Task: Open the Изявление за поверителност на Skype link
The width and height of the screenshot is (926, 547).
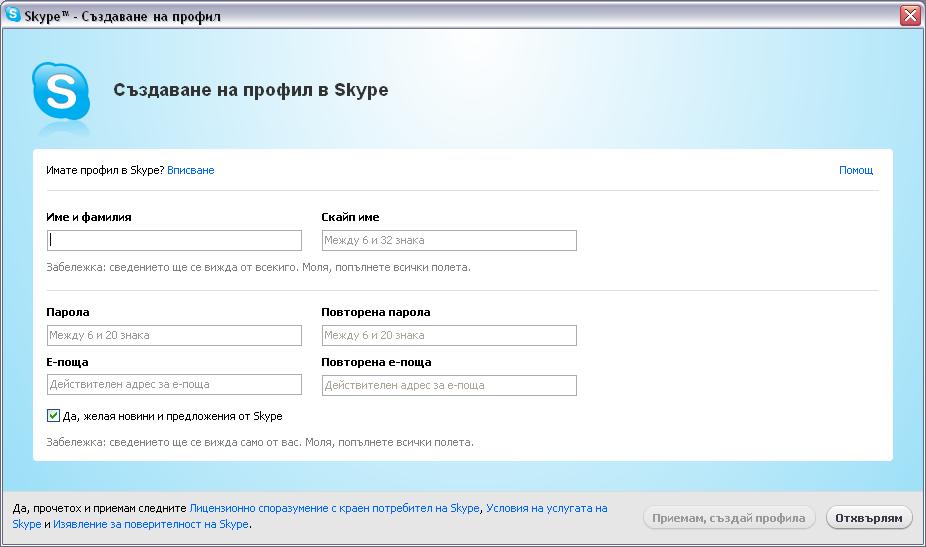Action: point(151,524)
